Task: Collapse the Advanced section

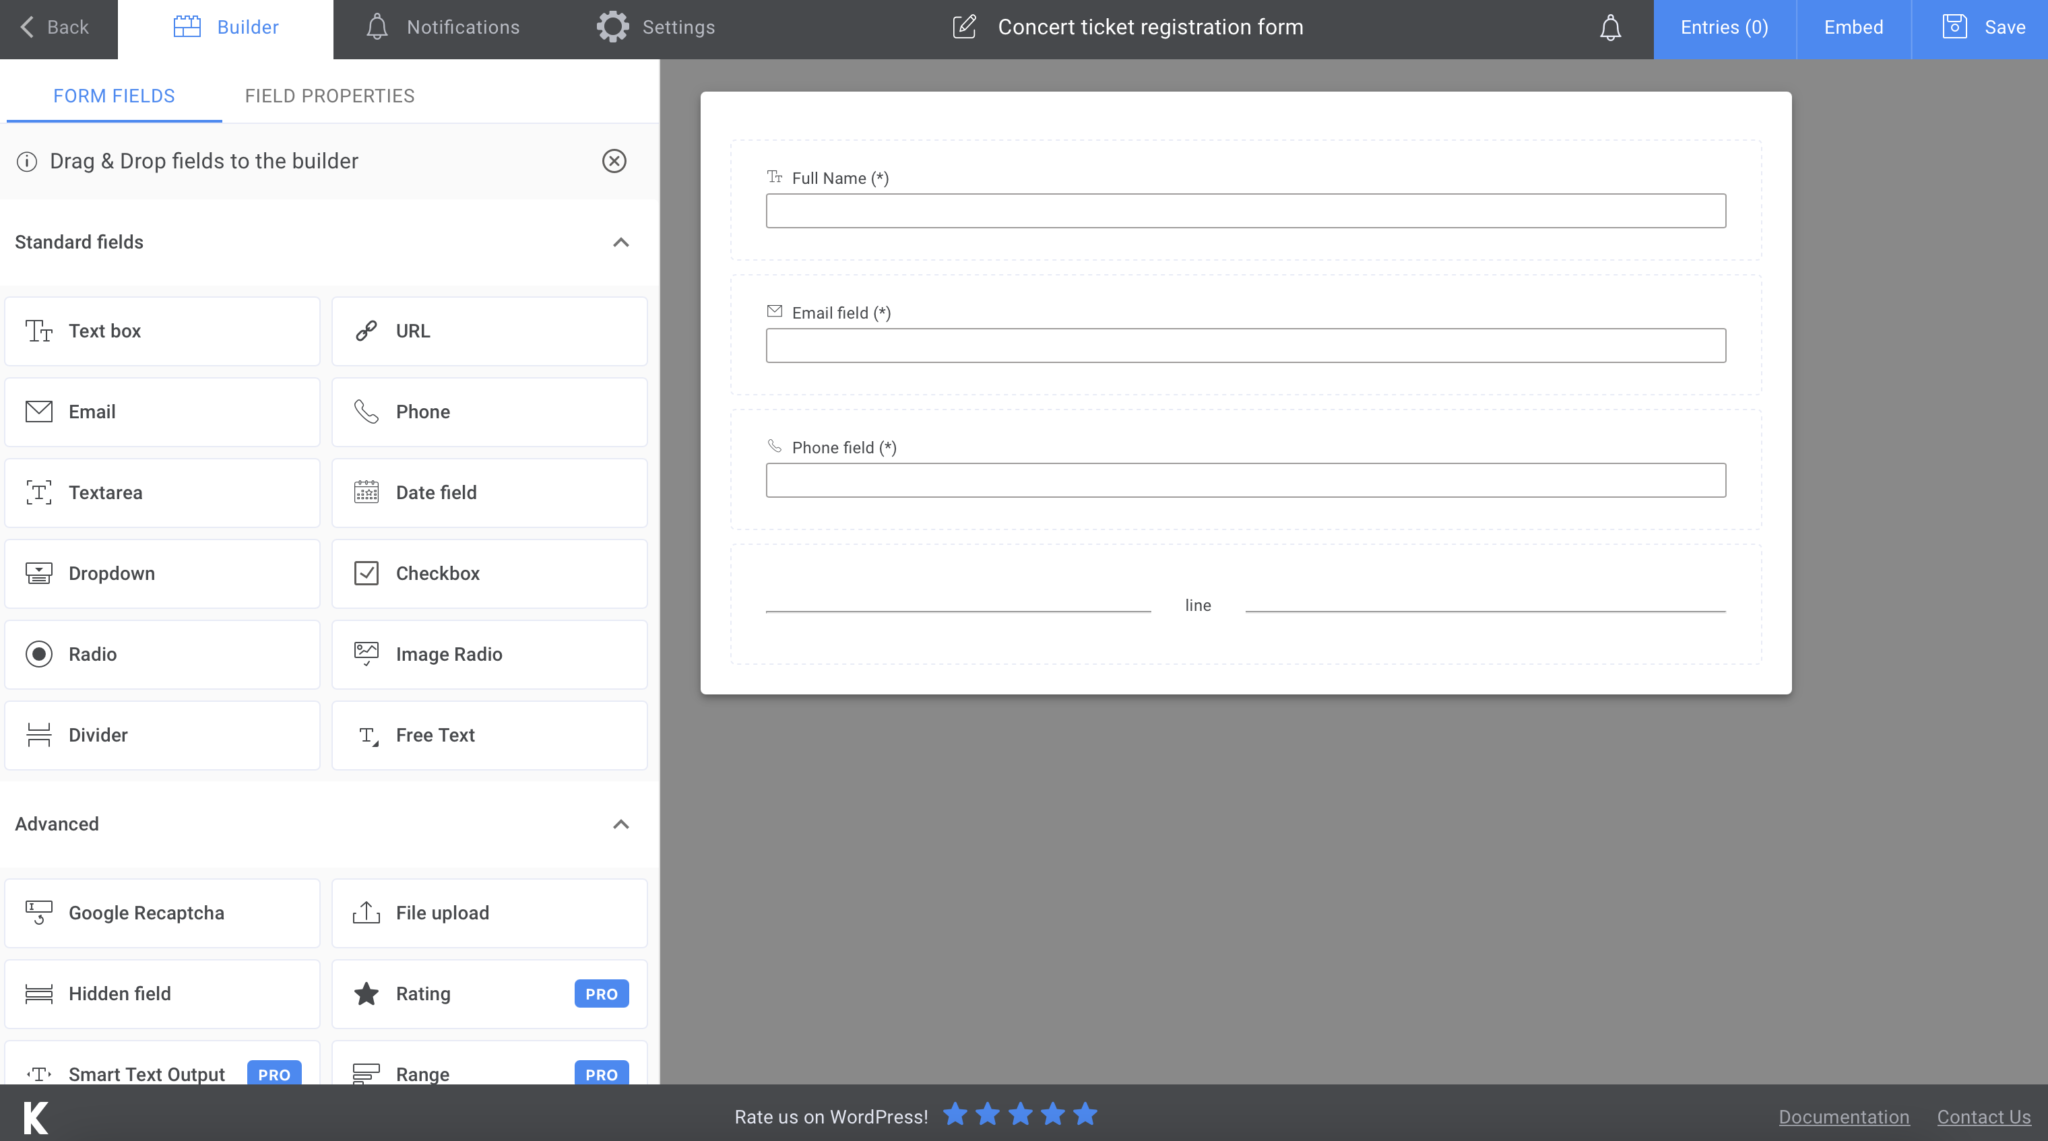Action: [x=621, y=824]
